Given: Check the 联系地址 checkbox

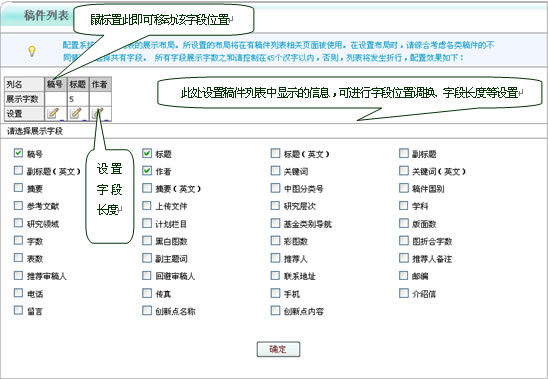Looking at the screenshot, I should pyautogui.click(x=275, y=276).
